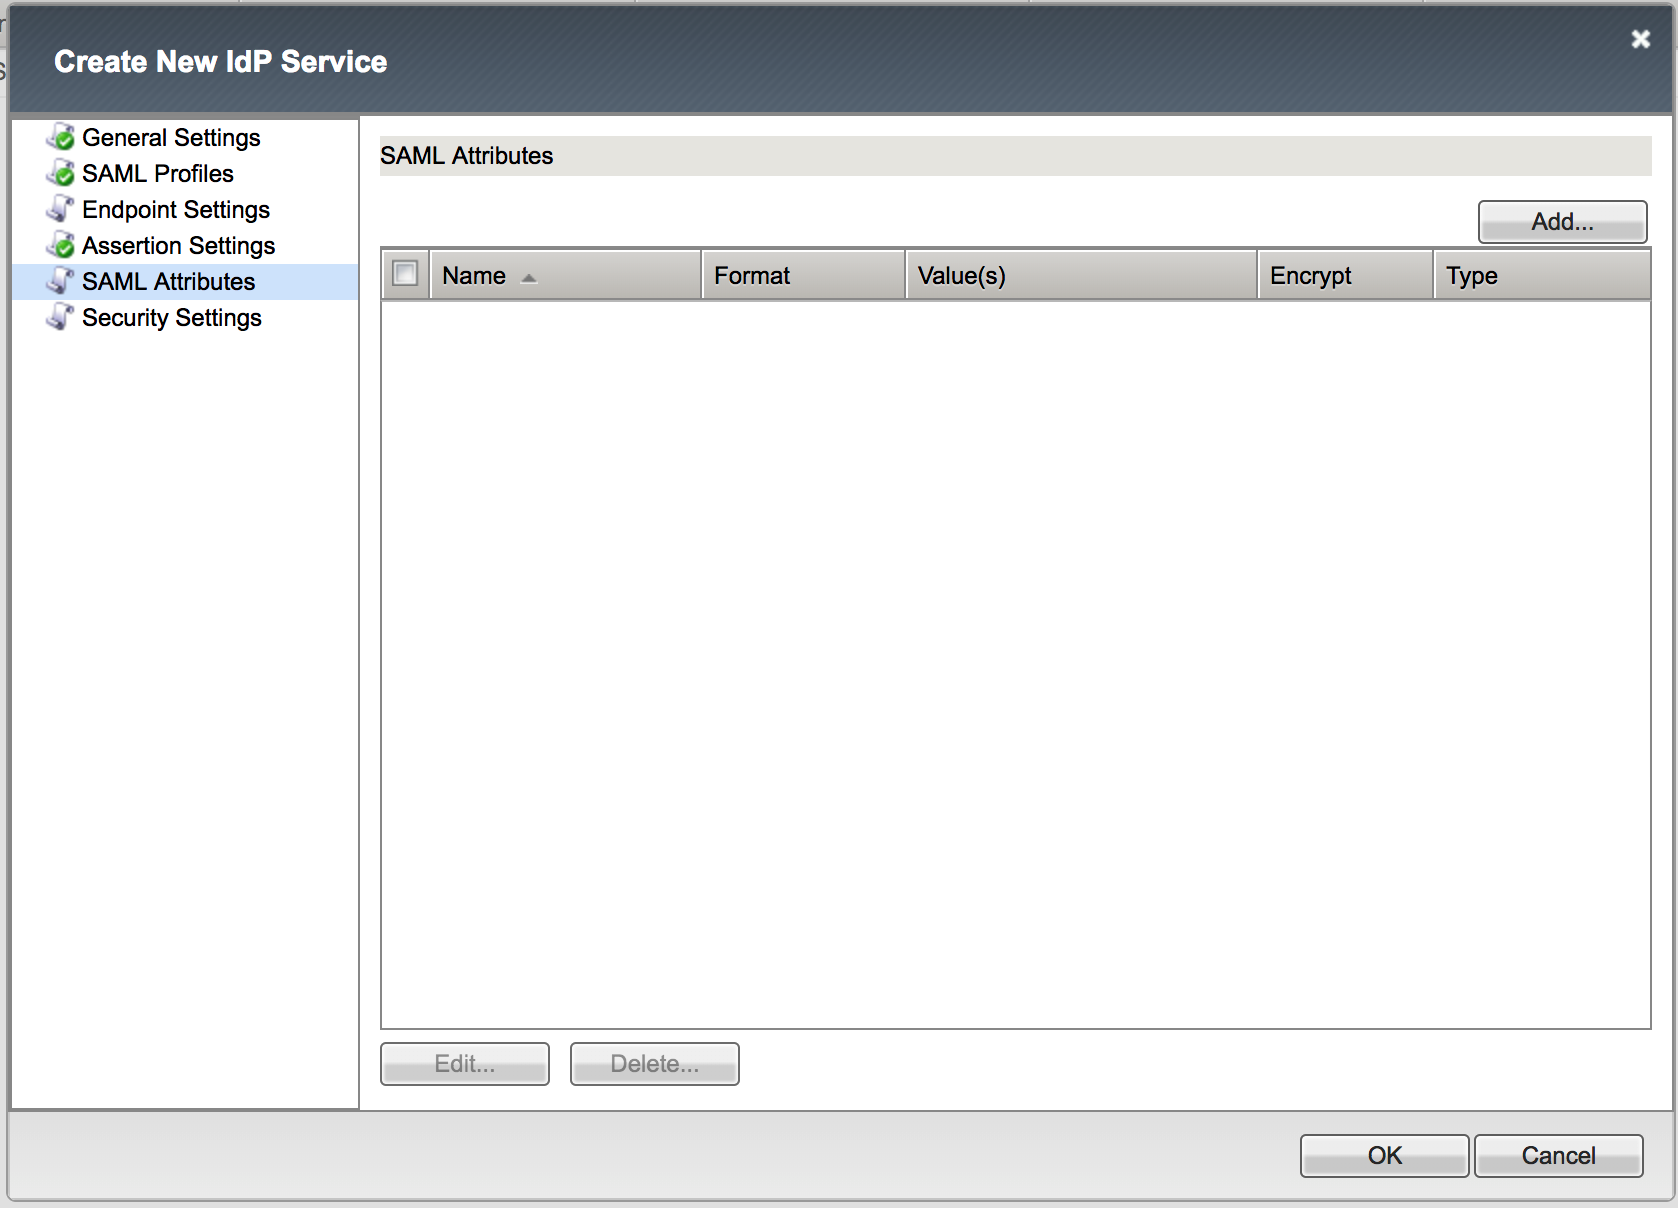The image size is (1678, 1208).
Task: Switch to Assertion Settings section
Action: [178, 245]
